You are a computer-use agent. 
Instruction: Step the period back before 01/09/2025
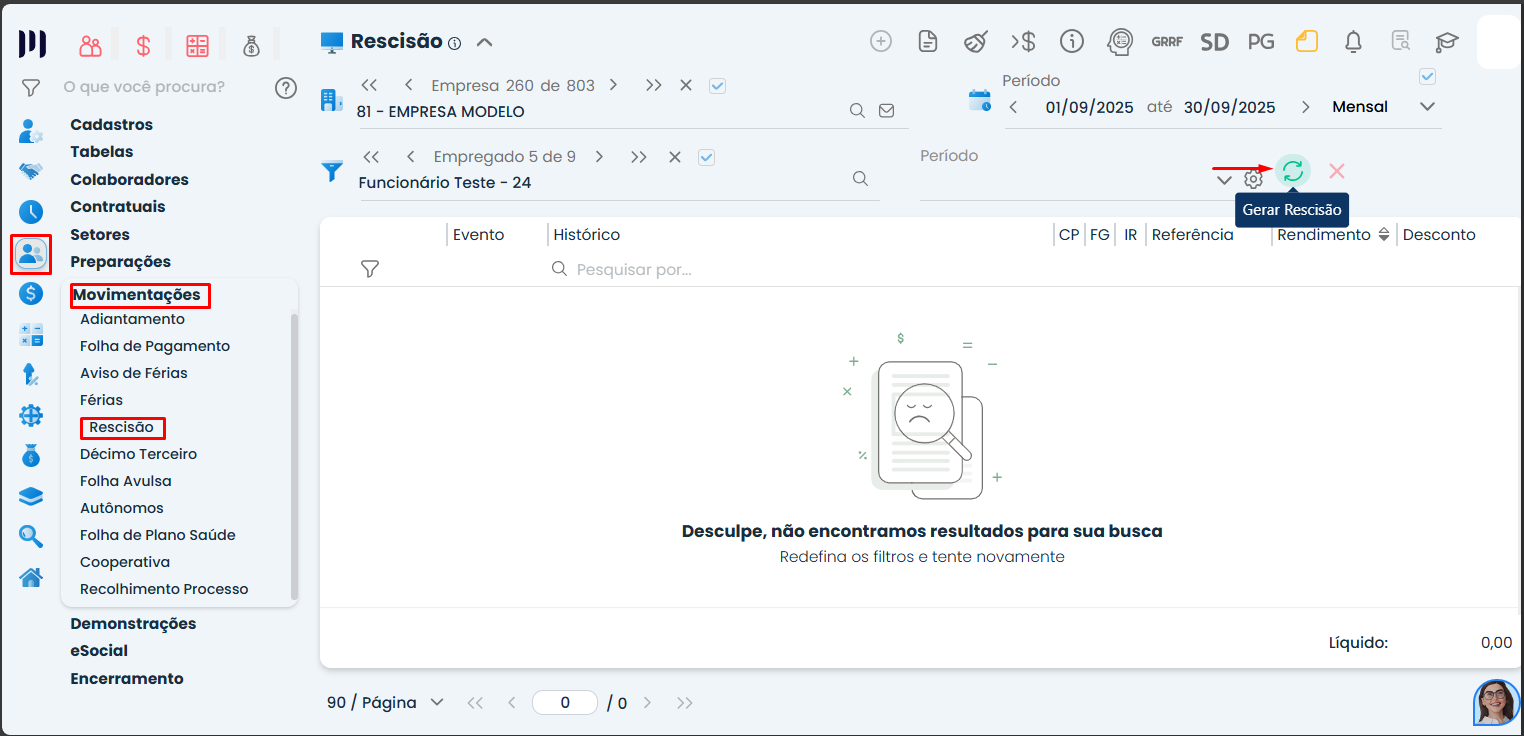[x=1013, y=107]
